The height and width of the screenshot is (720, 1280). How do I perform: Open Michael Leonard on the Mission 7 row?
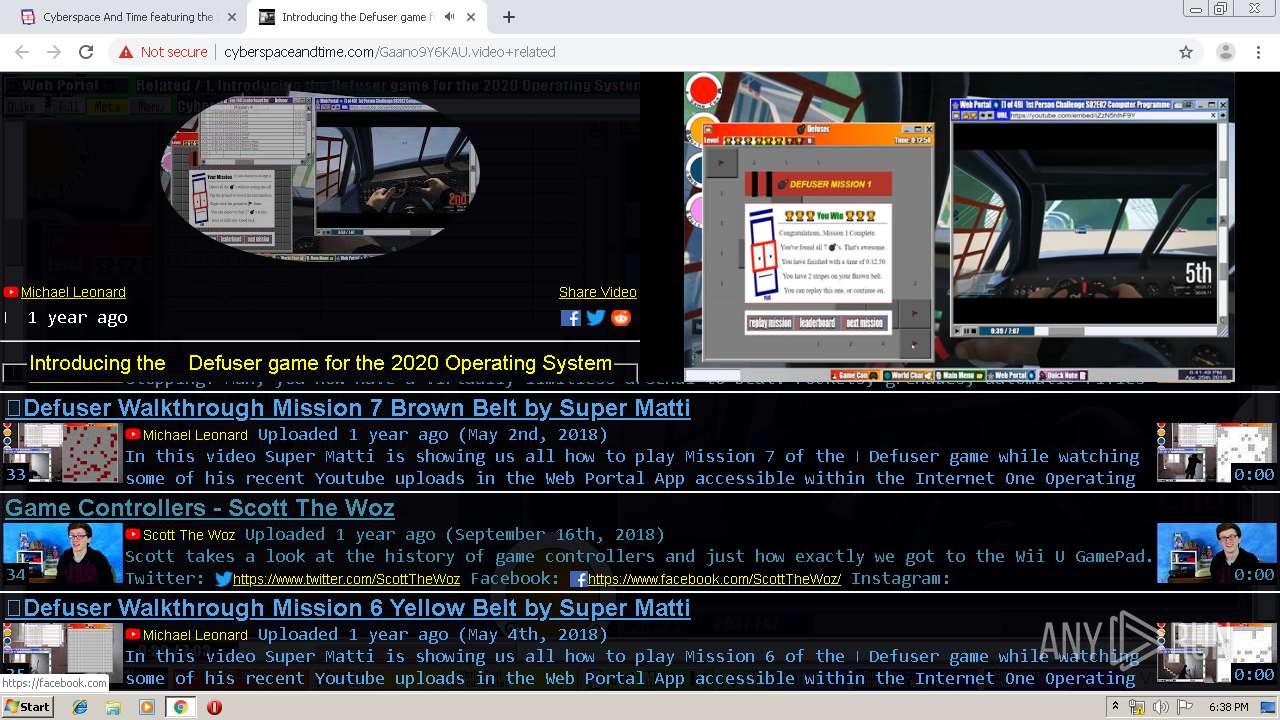(x=195, y=435)
